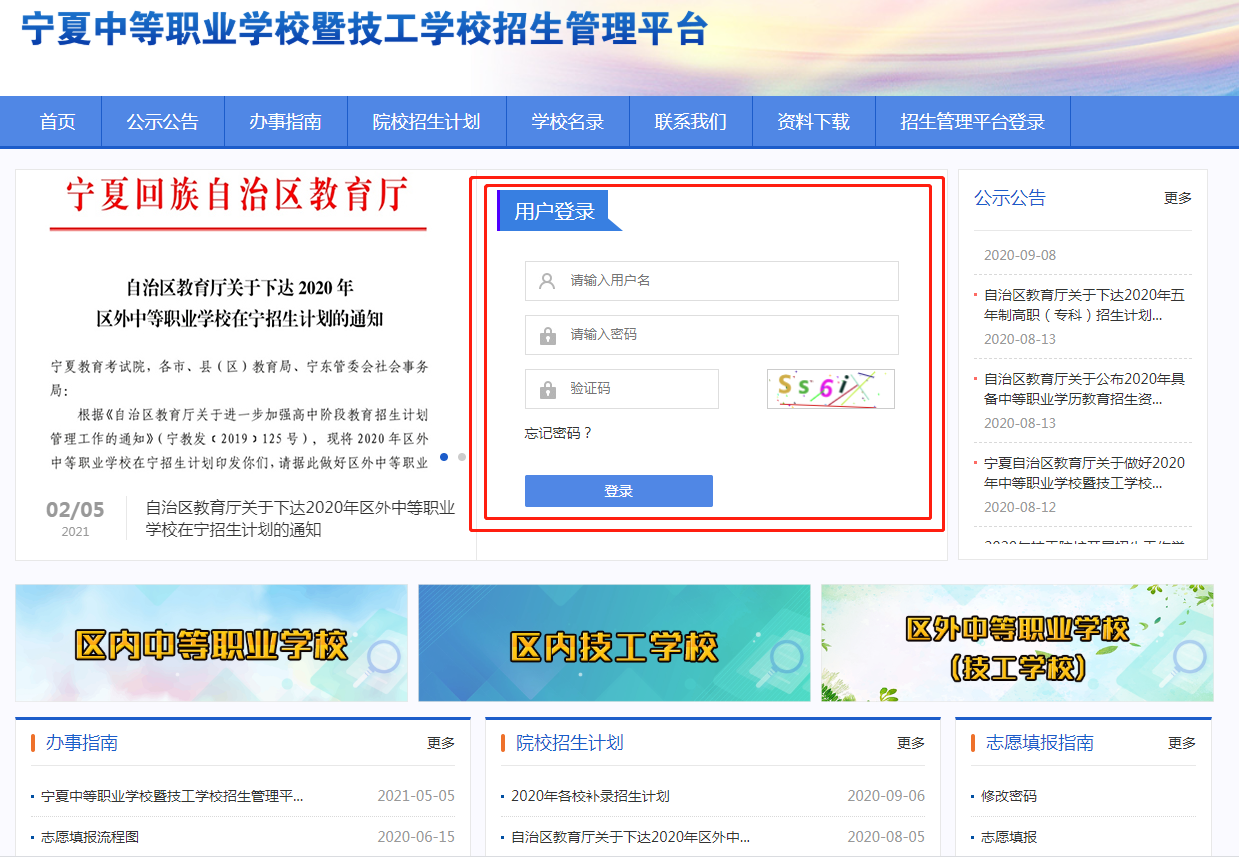Open 宁夏中等职业学校暨技工学校招生管理平... list item
The width and height of the screenshot is (1239, 868).
click(x=172, y=796)
